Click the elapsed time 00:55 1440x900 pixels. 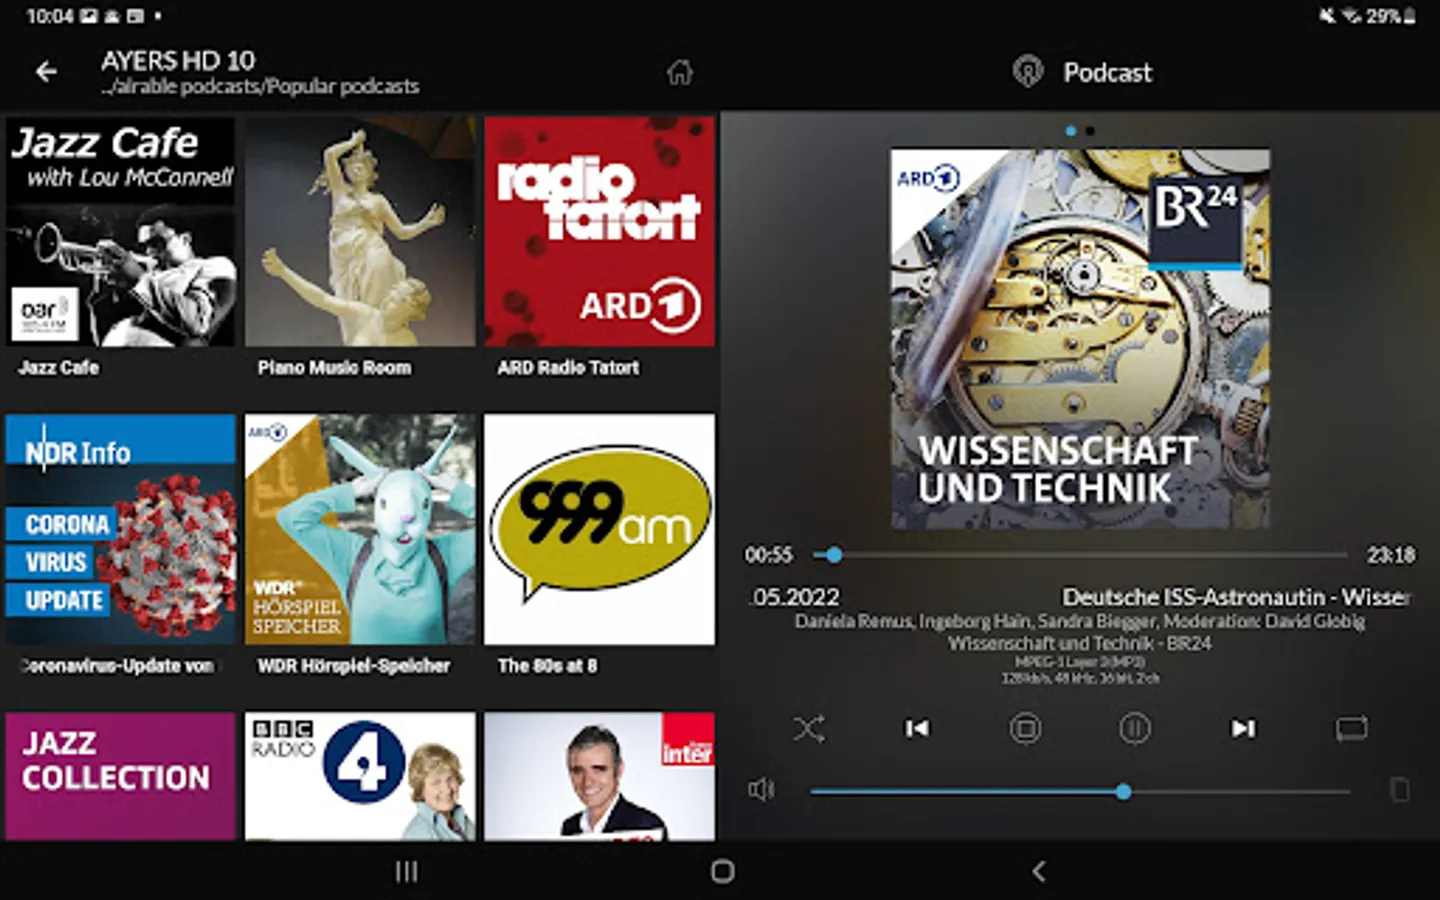point(768,554)
